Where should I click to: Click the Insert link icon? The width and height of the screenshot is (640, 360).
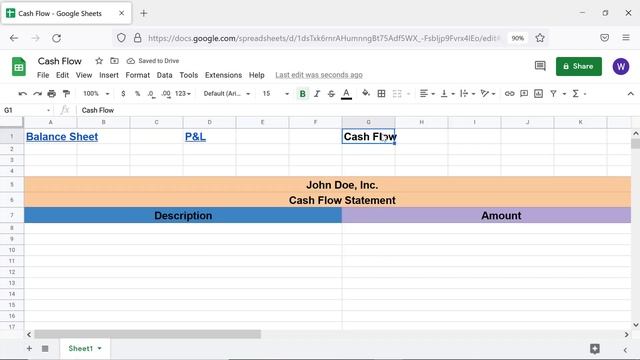click(509, 94)
